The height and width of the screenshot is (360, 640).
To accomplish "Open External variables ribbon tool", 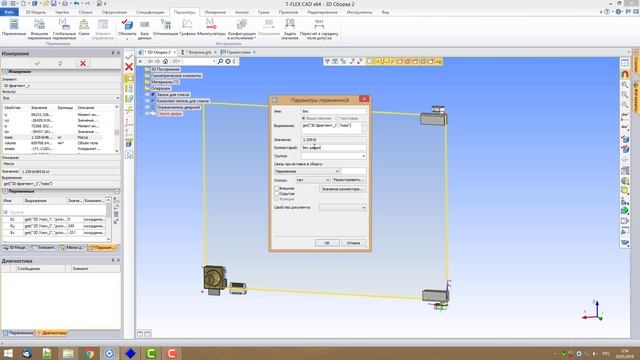I will pos(39,29).
